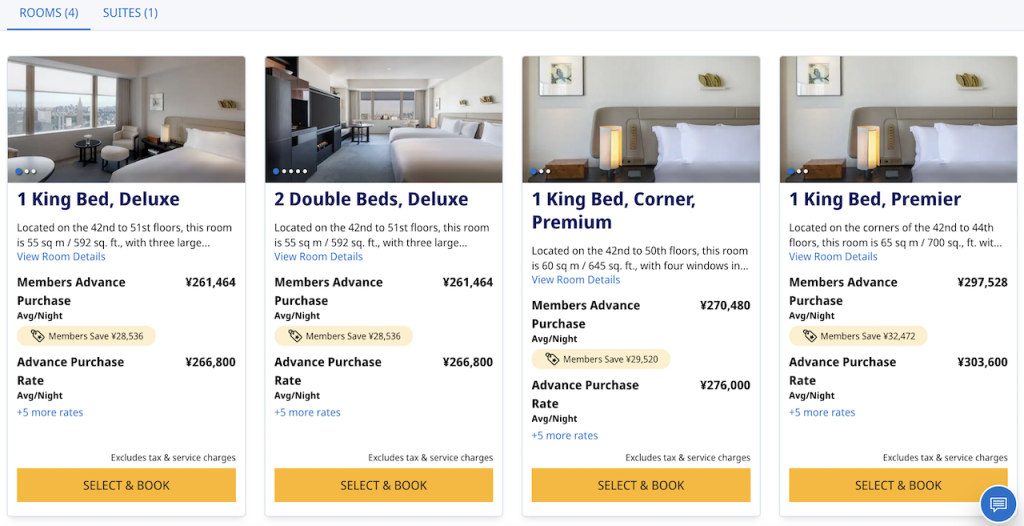View Room Details for 2 Double Beds Deluxe
The height and width of the screenshot is (526, 1024).
point(318,257)
